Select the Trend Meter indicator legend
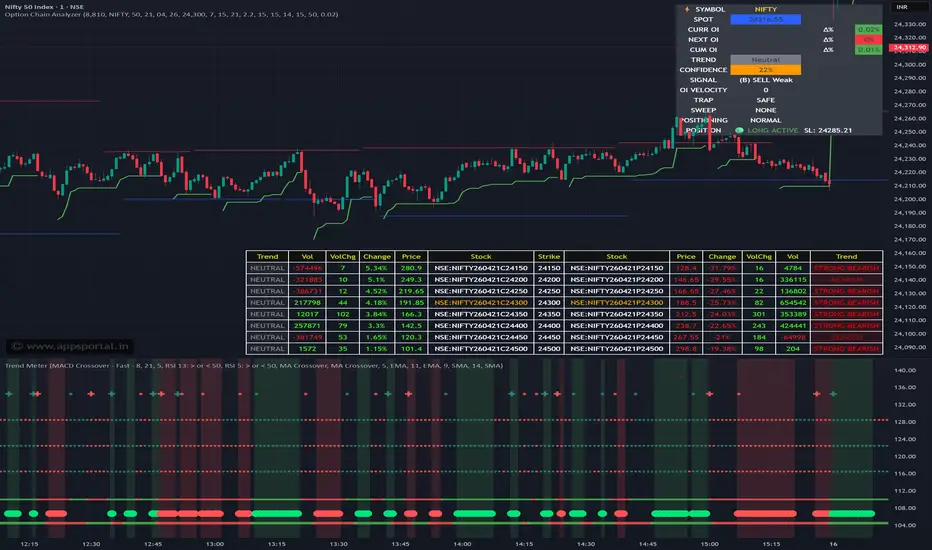Image resolution: width=932 pixels, height=550 pixels. pyautogui.click(x=254, y=366)
